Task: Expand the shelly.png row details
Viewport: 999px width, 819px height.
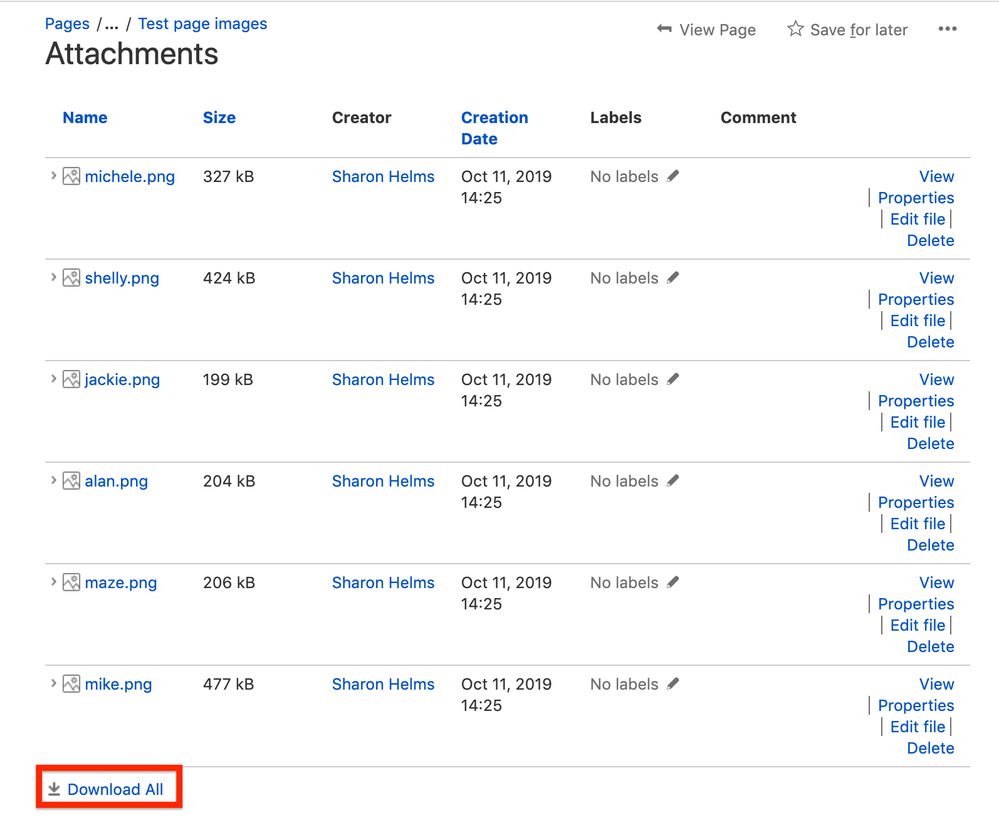Action: (x=54, y=277)
